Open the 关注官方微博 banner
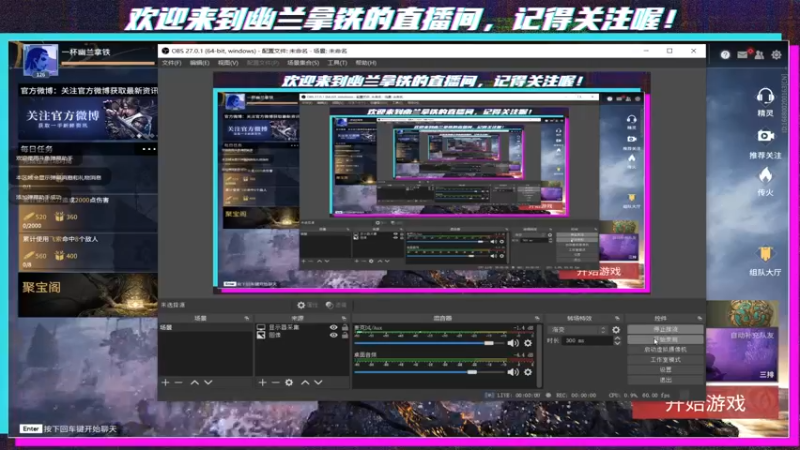This screenshot has width=800, height=450. [x=87, y=118]
